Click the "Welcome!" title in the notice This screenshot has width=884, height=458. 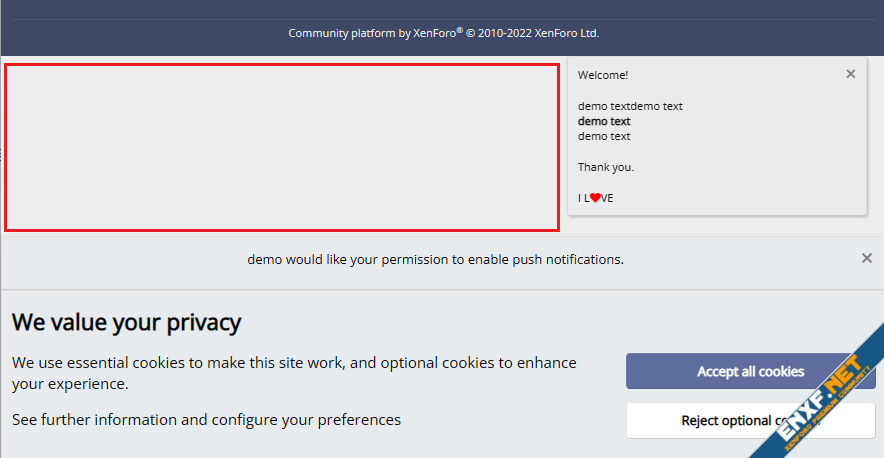603,75
